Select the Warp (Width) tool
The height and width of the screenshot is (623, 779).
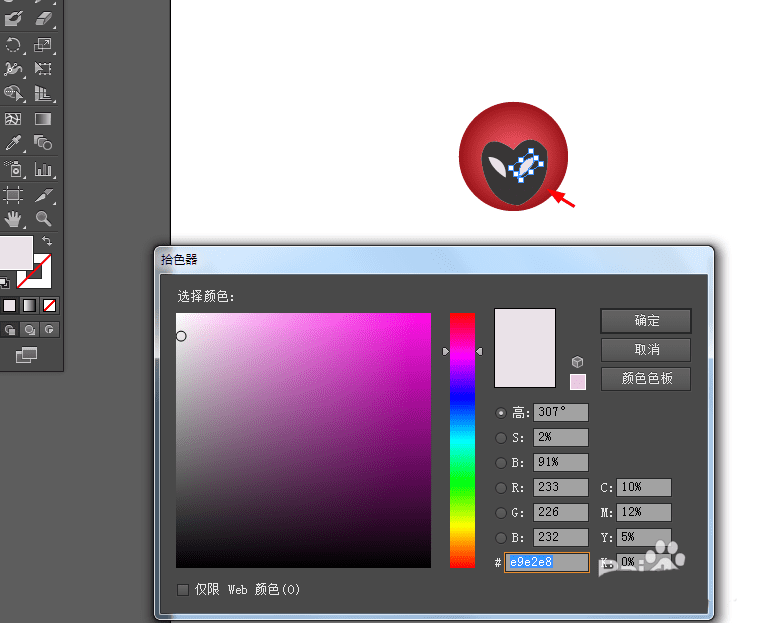pos(13,69)
